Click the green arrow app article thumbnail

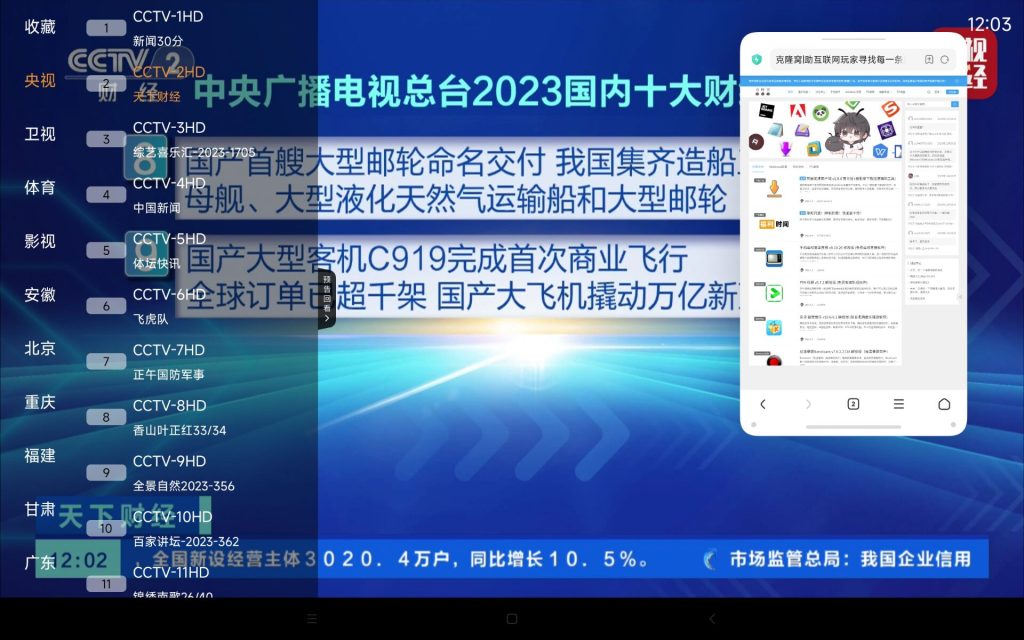pyautogui.click(x=774, y=293)
